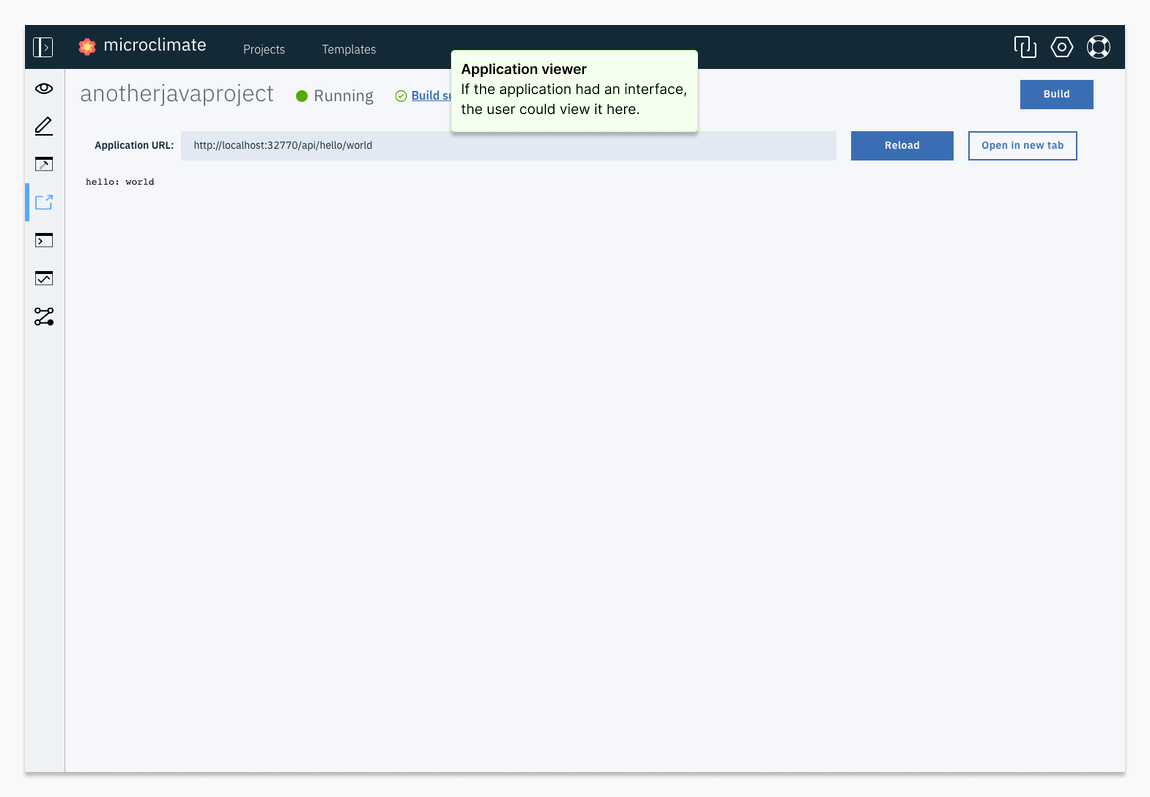
Task: Open the Projects menu
Action: [264, 49]
